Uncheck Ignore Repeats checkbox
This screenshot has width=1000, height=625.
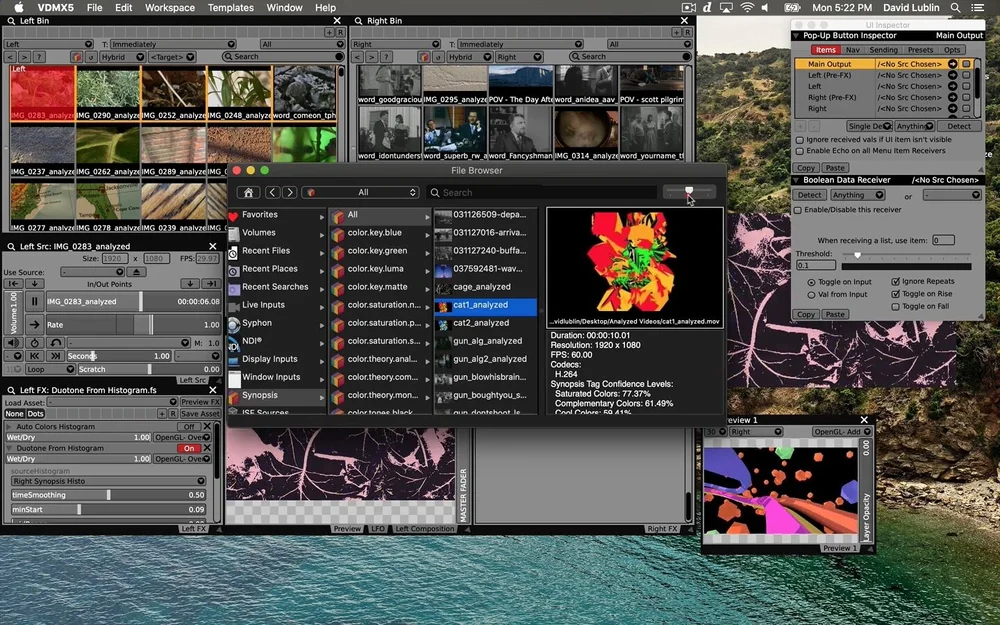(895, 281)
